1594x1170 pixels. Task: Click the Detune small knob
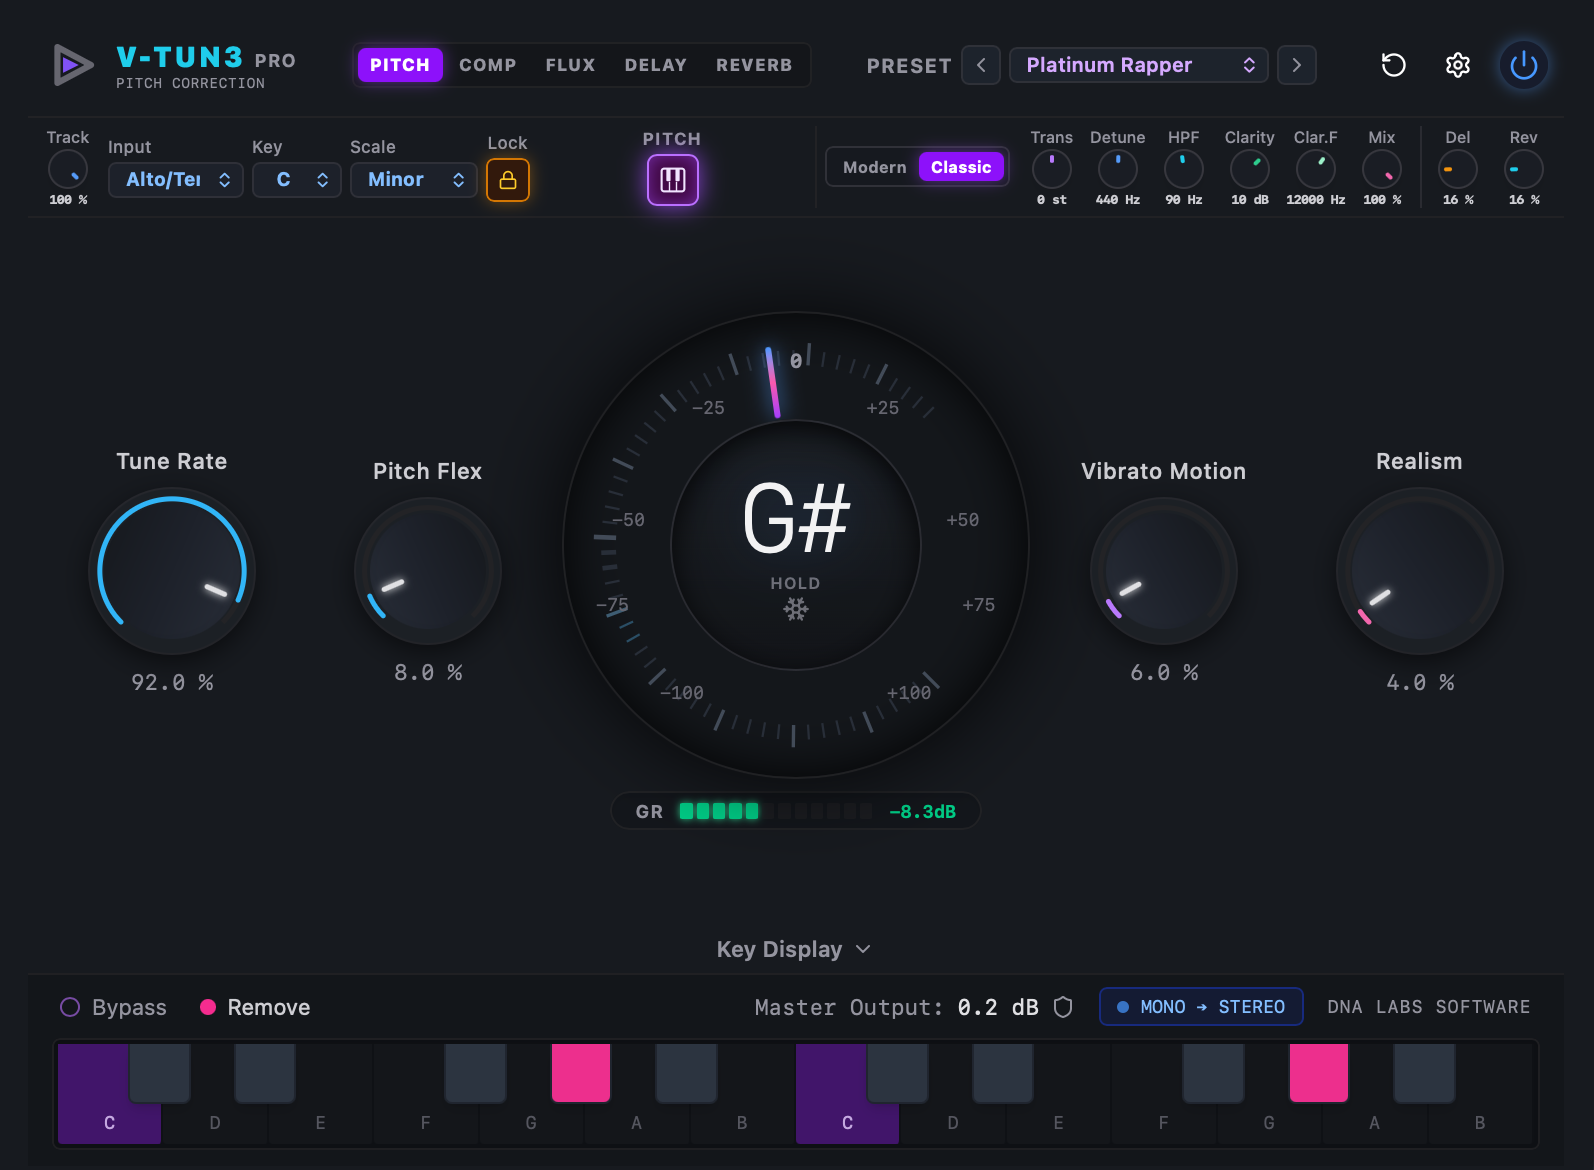(1118, 169)
